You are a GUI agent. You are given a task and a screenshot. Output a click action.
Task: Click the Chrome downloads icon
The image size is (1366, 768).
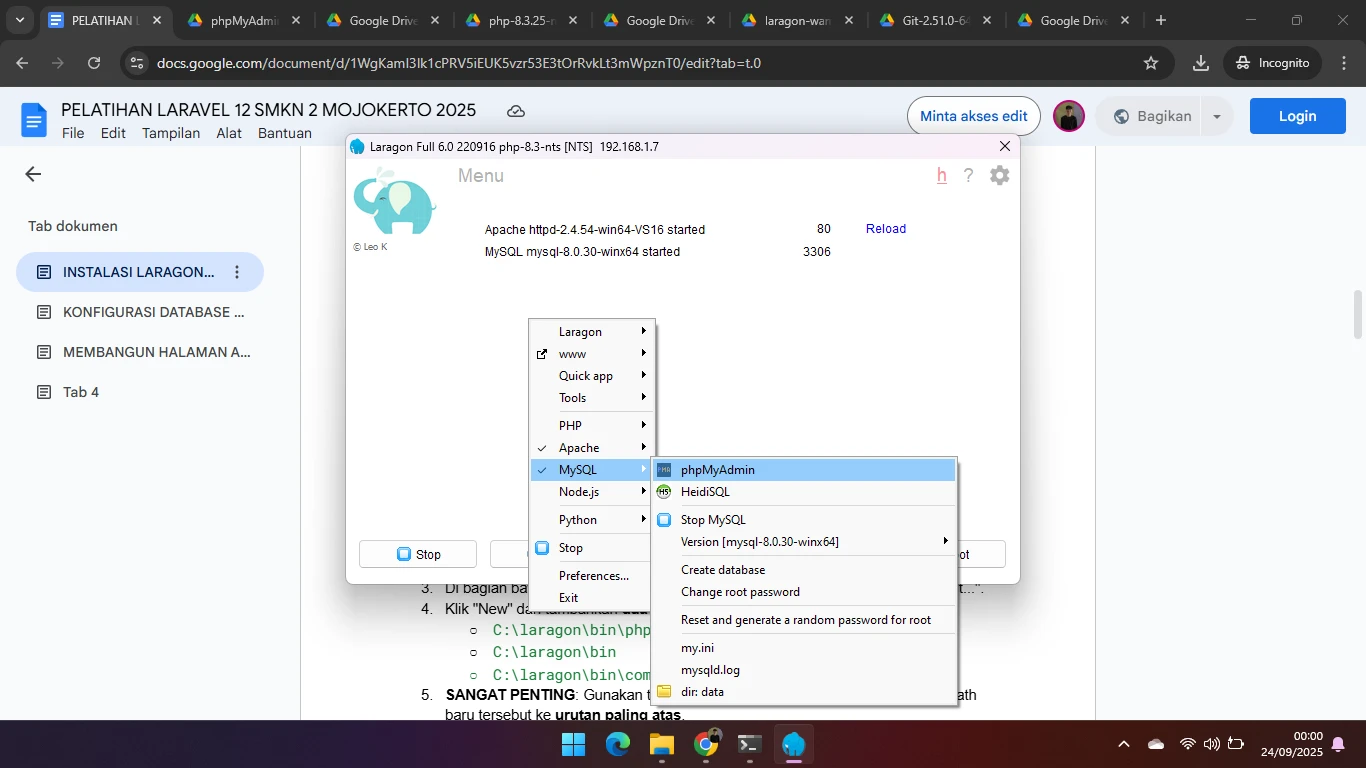pyautogui.click(x=1201, y=63)
